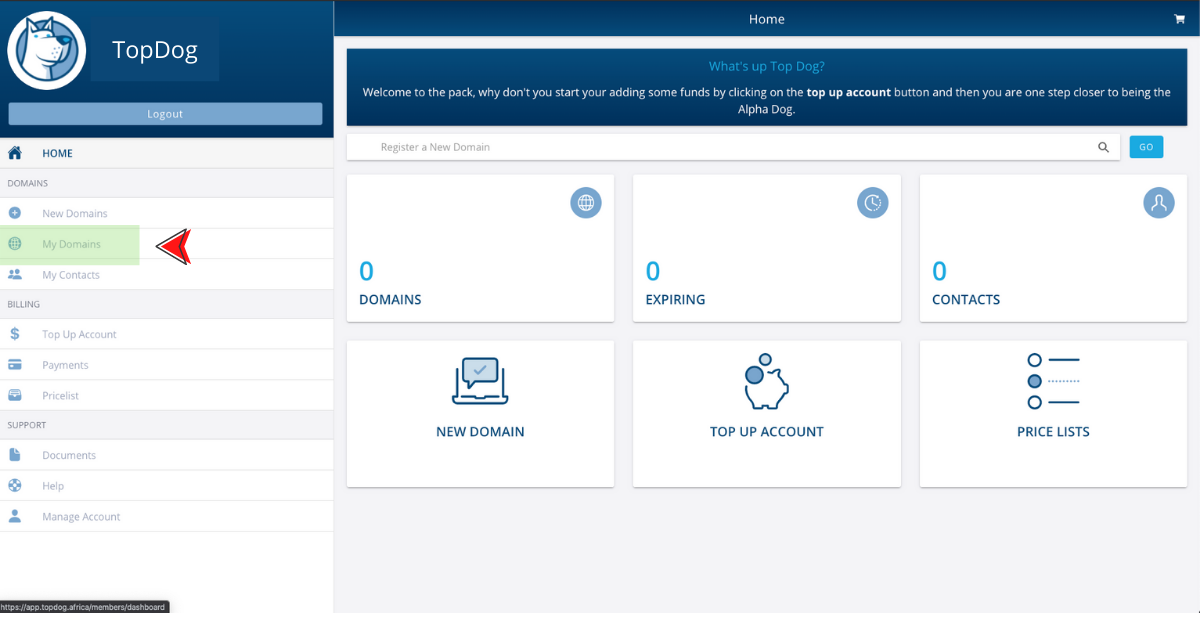The height and width of the screenshot is (628, 1200).
Task: Go to My Domains in sidebar
Action: [166, 244]
